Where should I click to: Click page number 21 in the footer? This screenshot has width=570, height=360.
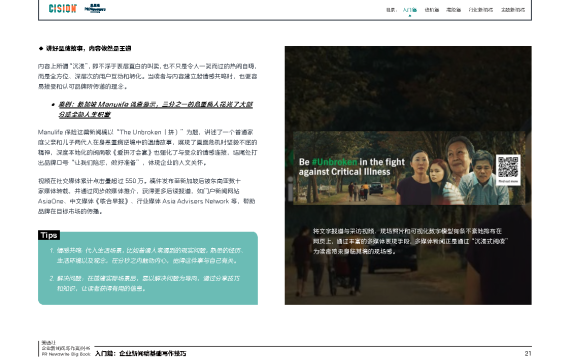pyautogui.click(x=528, y=353)
